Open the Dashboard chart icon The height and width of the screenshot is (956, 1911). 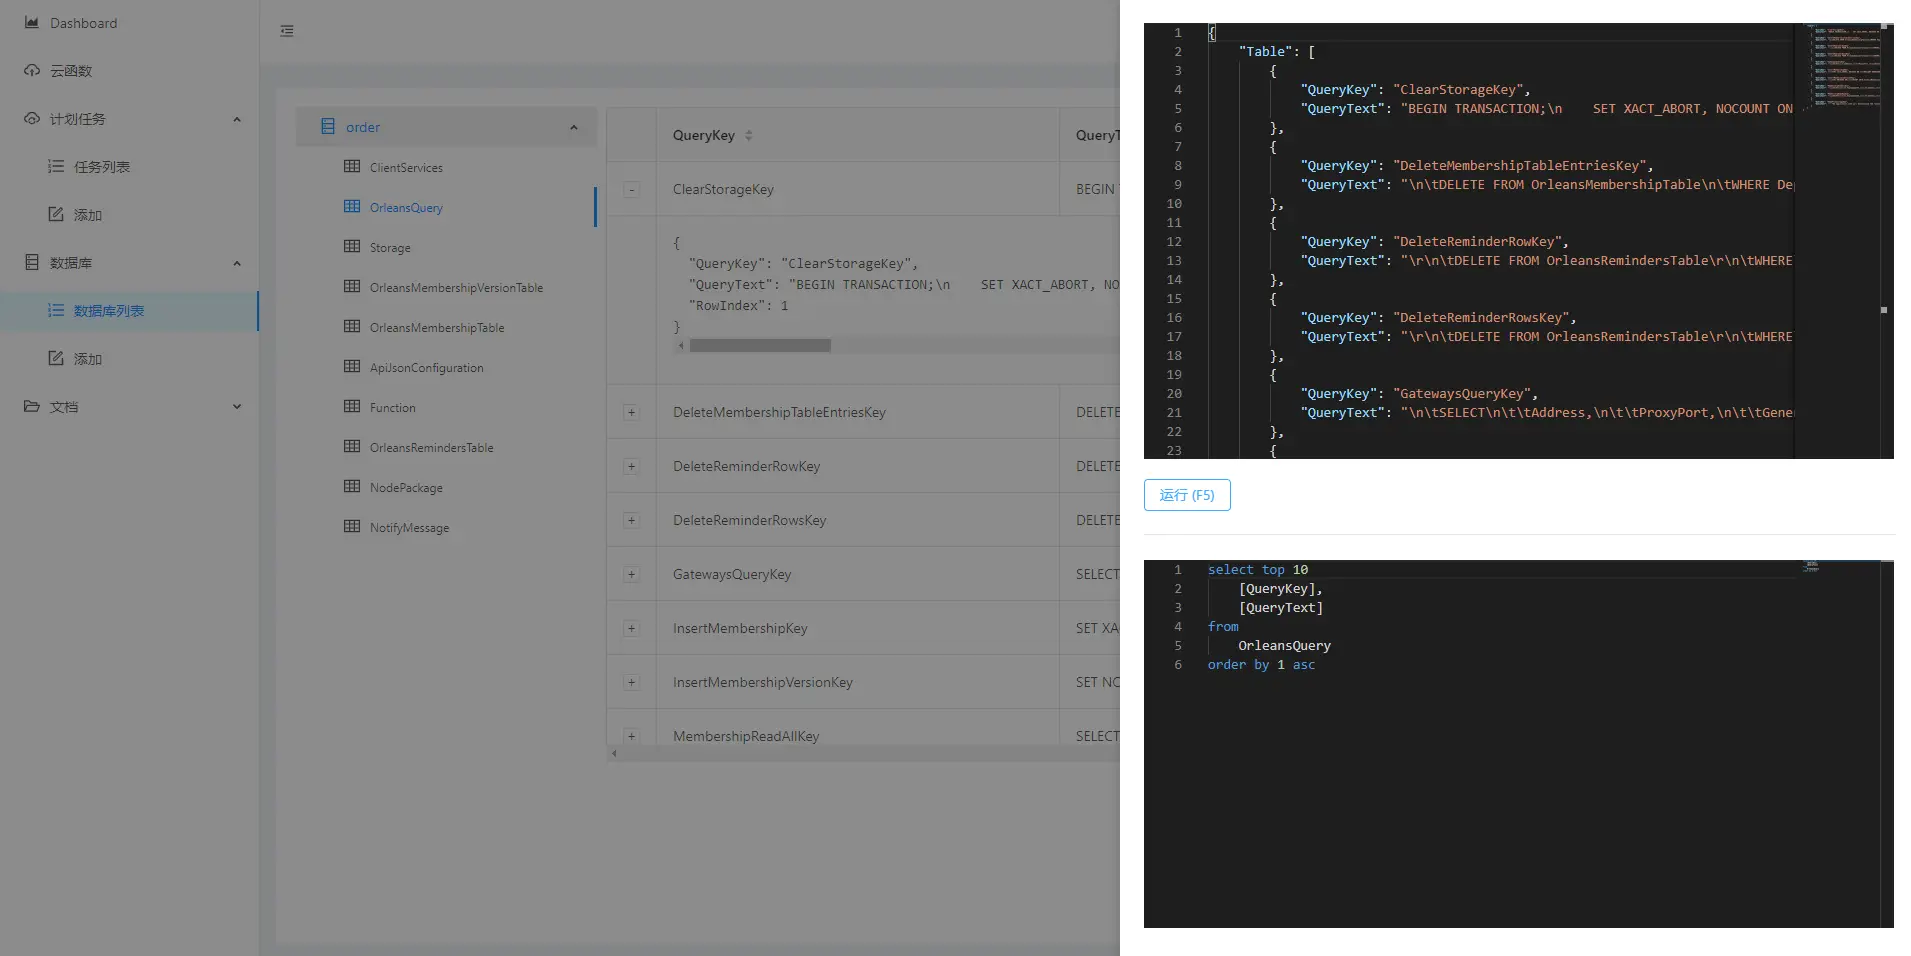[x=32, y=23]
